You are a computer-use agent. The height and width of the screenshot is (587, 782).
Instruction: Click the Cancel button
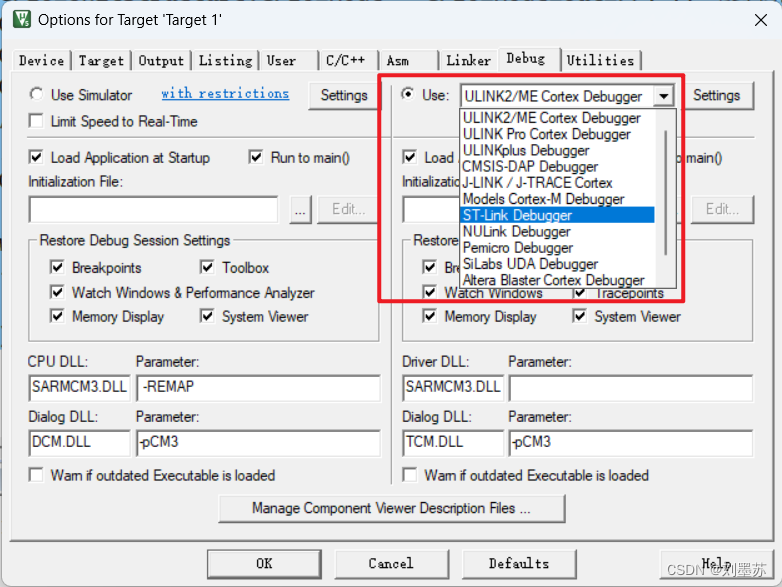click(391, 564)
